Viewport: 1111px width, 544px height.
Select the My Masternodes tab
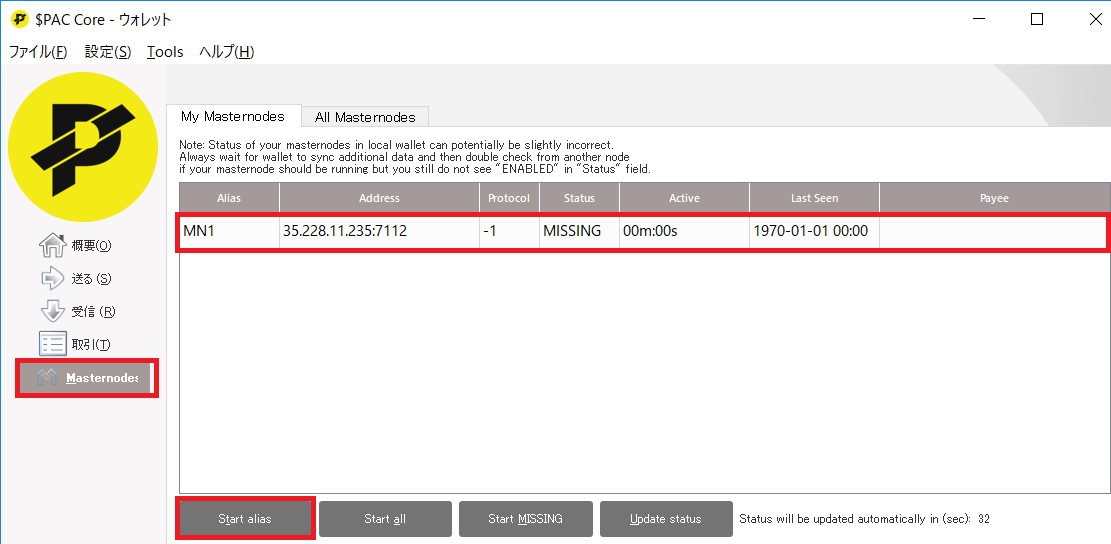233,116
